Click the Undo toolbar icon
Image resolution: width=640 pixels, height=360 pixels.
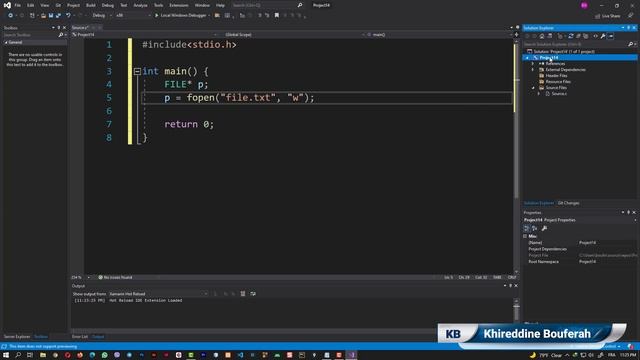[68, 16]
